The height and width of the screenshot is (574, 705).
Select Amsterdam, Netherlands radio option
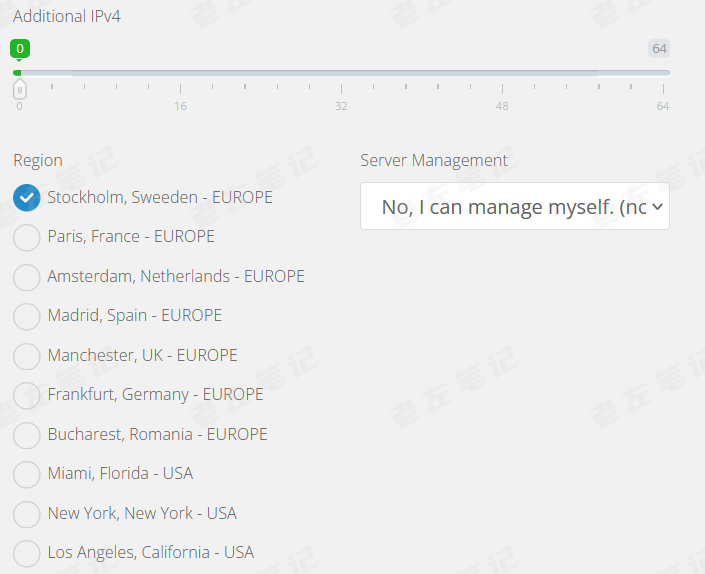(27, 277)
